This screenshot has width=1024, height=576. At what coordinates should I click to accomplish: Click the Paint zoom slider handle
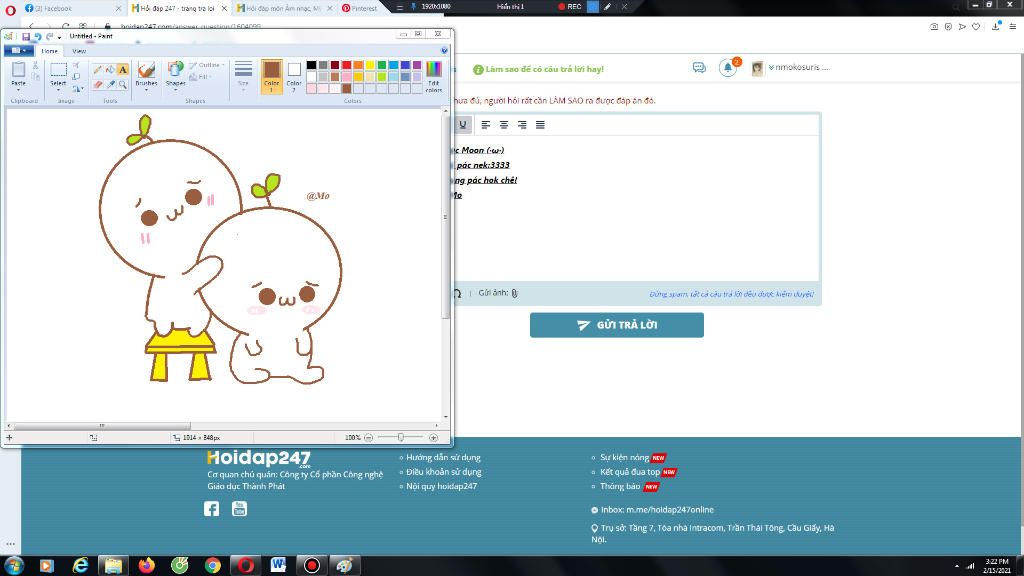400,438
